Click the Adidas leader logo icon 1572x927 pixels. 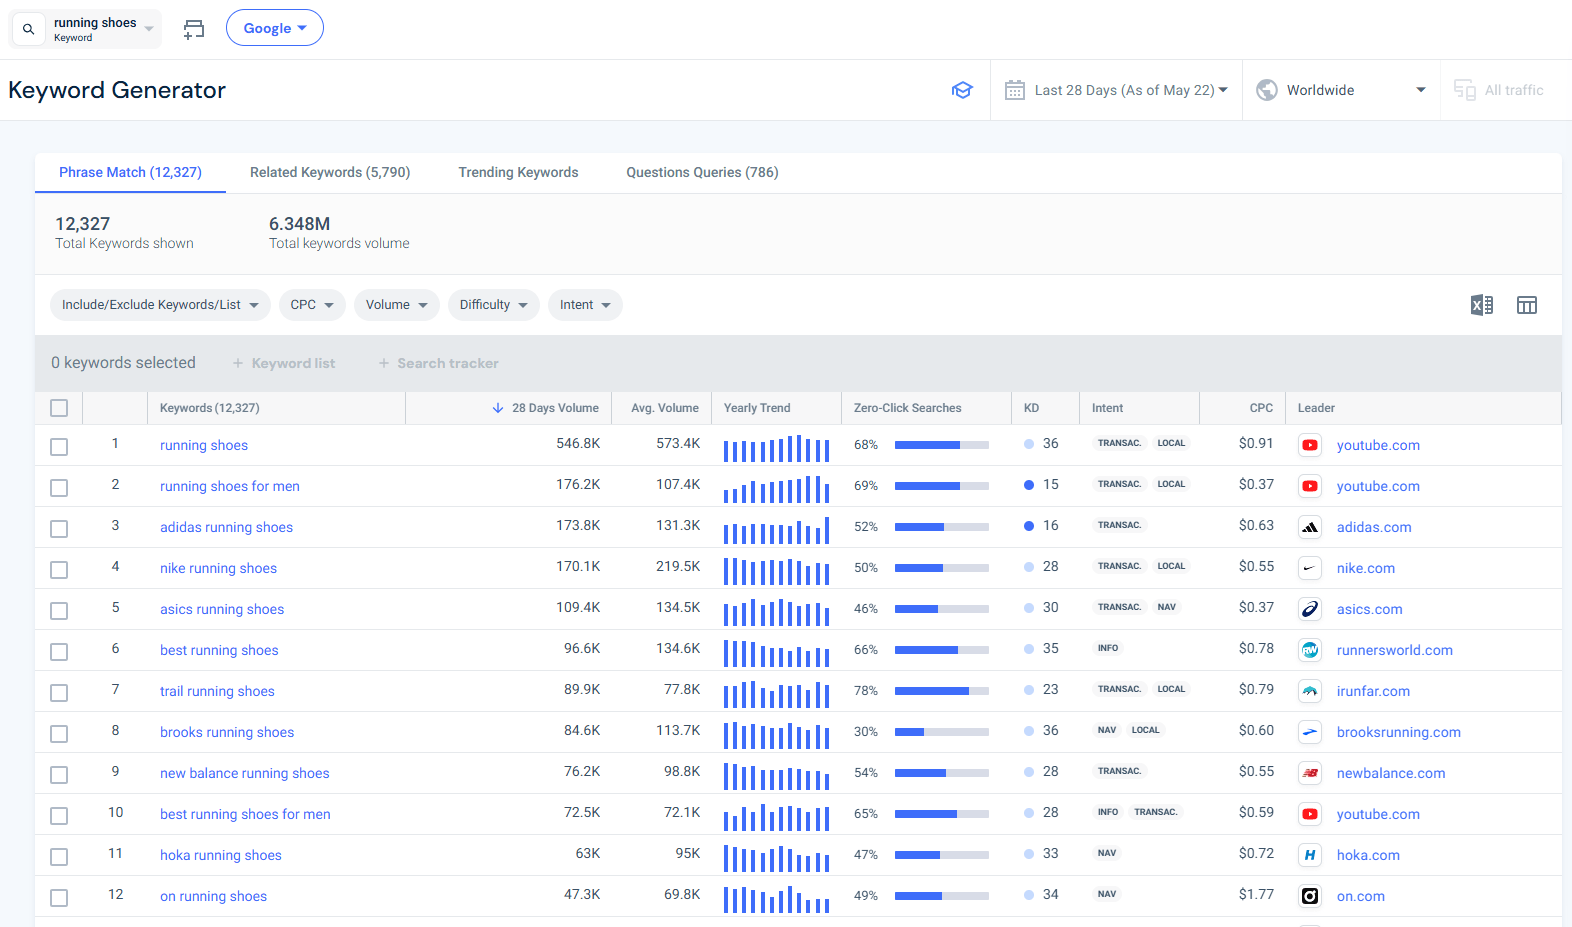(x=1310, y=527)
